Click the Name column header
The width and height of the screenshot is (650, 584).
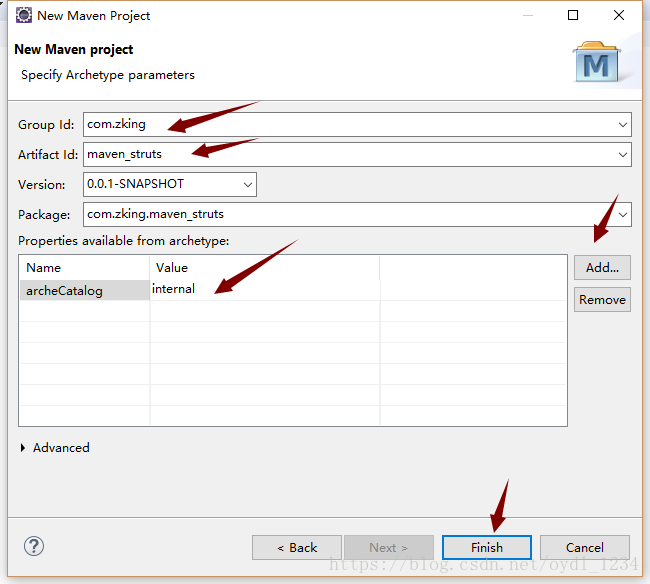85,268
